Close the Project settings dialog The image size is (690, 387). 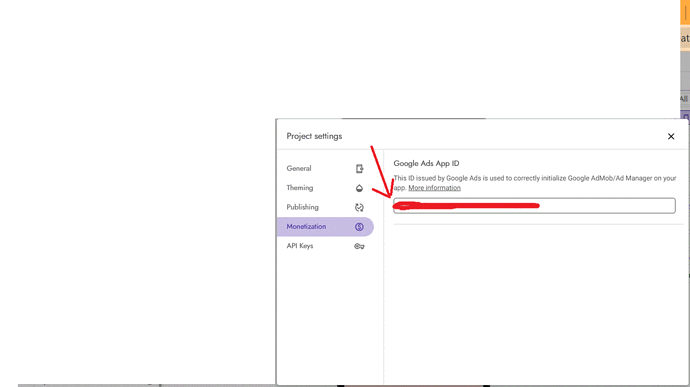[x=671, y=136]
